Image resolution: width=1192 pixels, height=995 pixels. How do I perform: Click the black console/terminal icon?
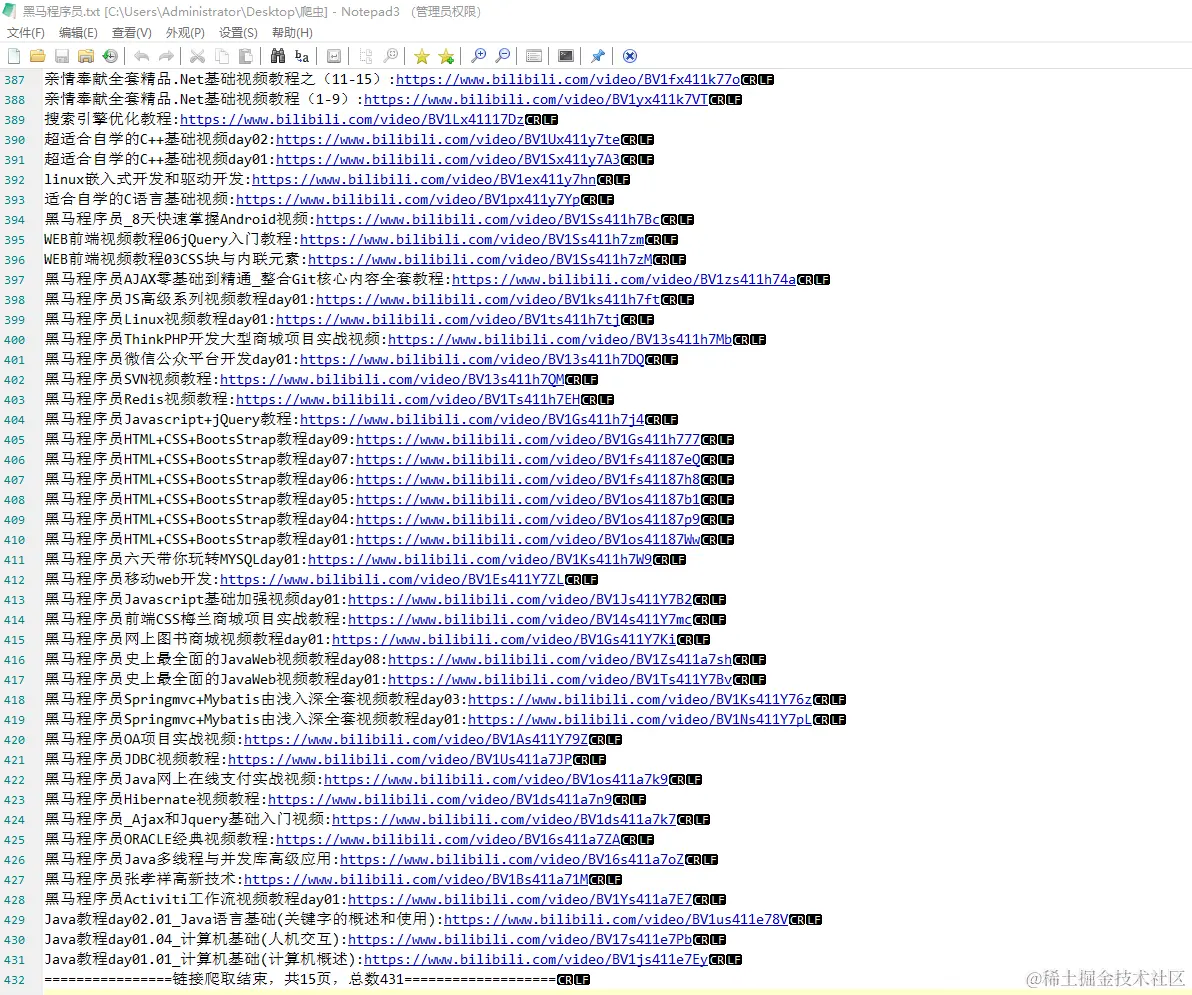[x=566, y=56]
